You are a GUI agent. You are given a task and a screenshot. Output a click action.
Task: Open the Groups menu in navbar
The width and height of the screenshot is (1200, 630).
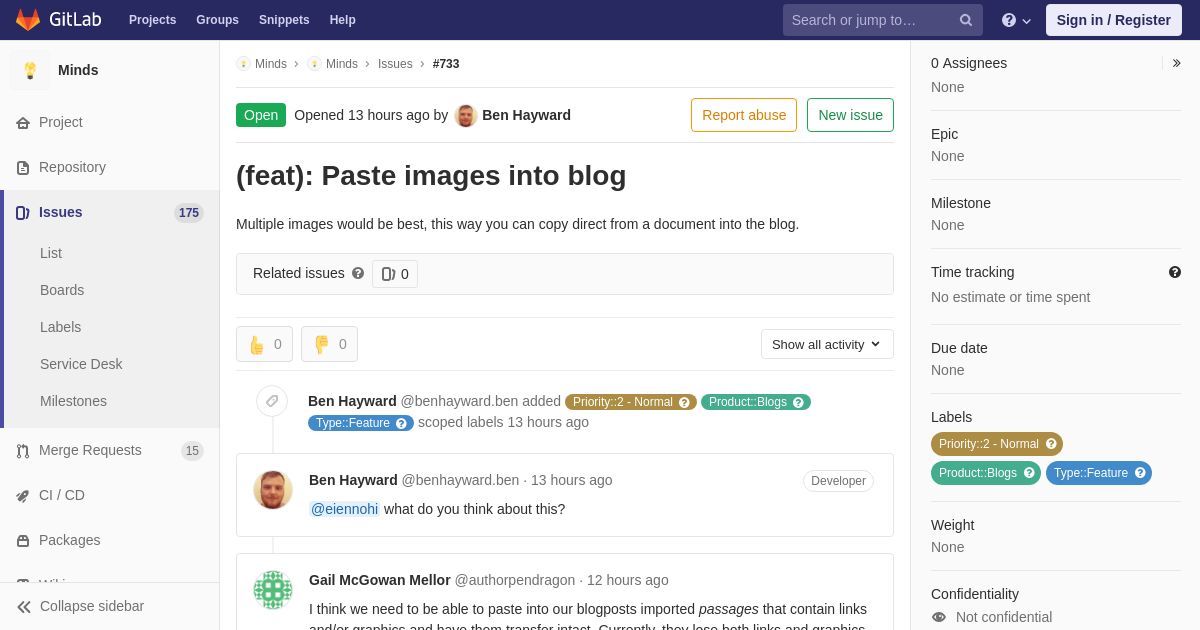pyautogui.click(x=217, y=20)
